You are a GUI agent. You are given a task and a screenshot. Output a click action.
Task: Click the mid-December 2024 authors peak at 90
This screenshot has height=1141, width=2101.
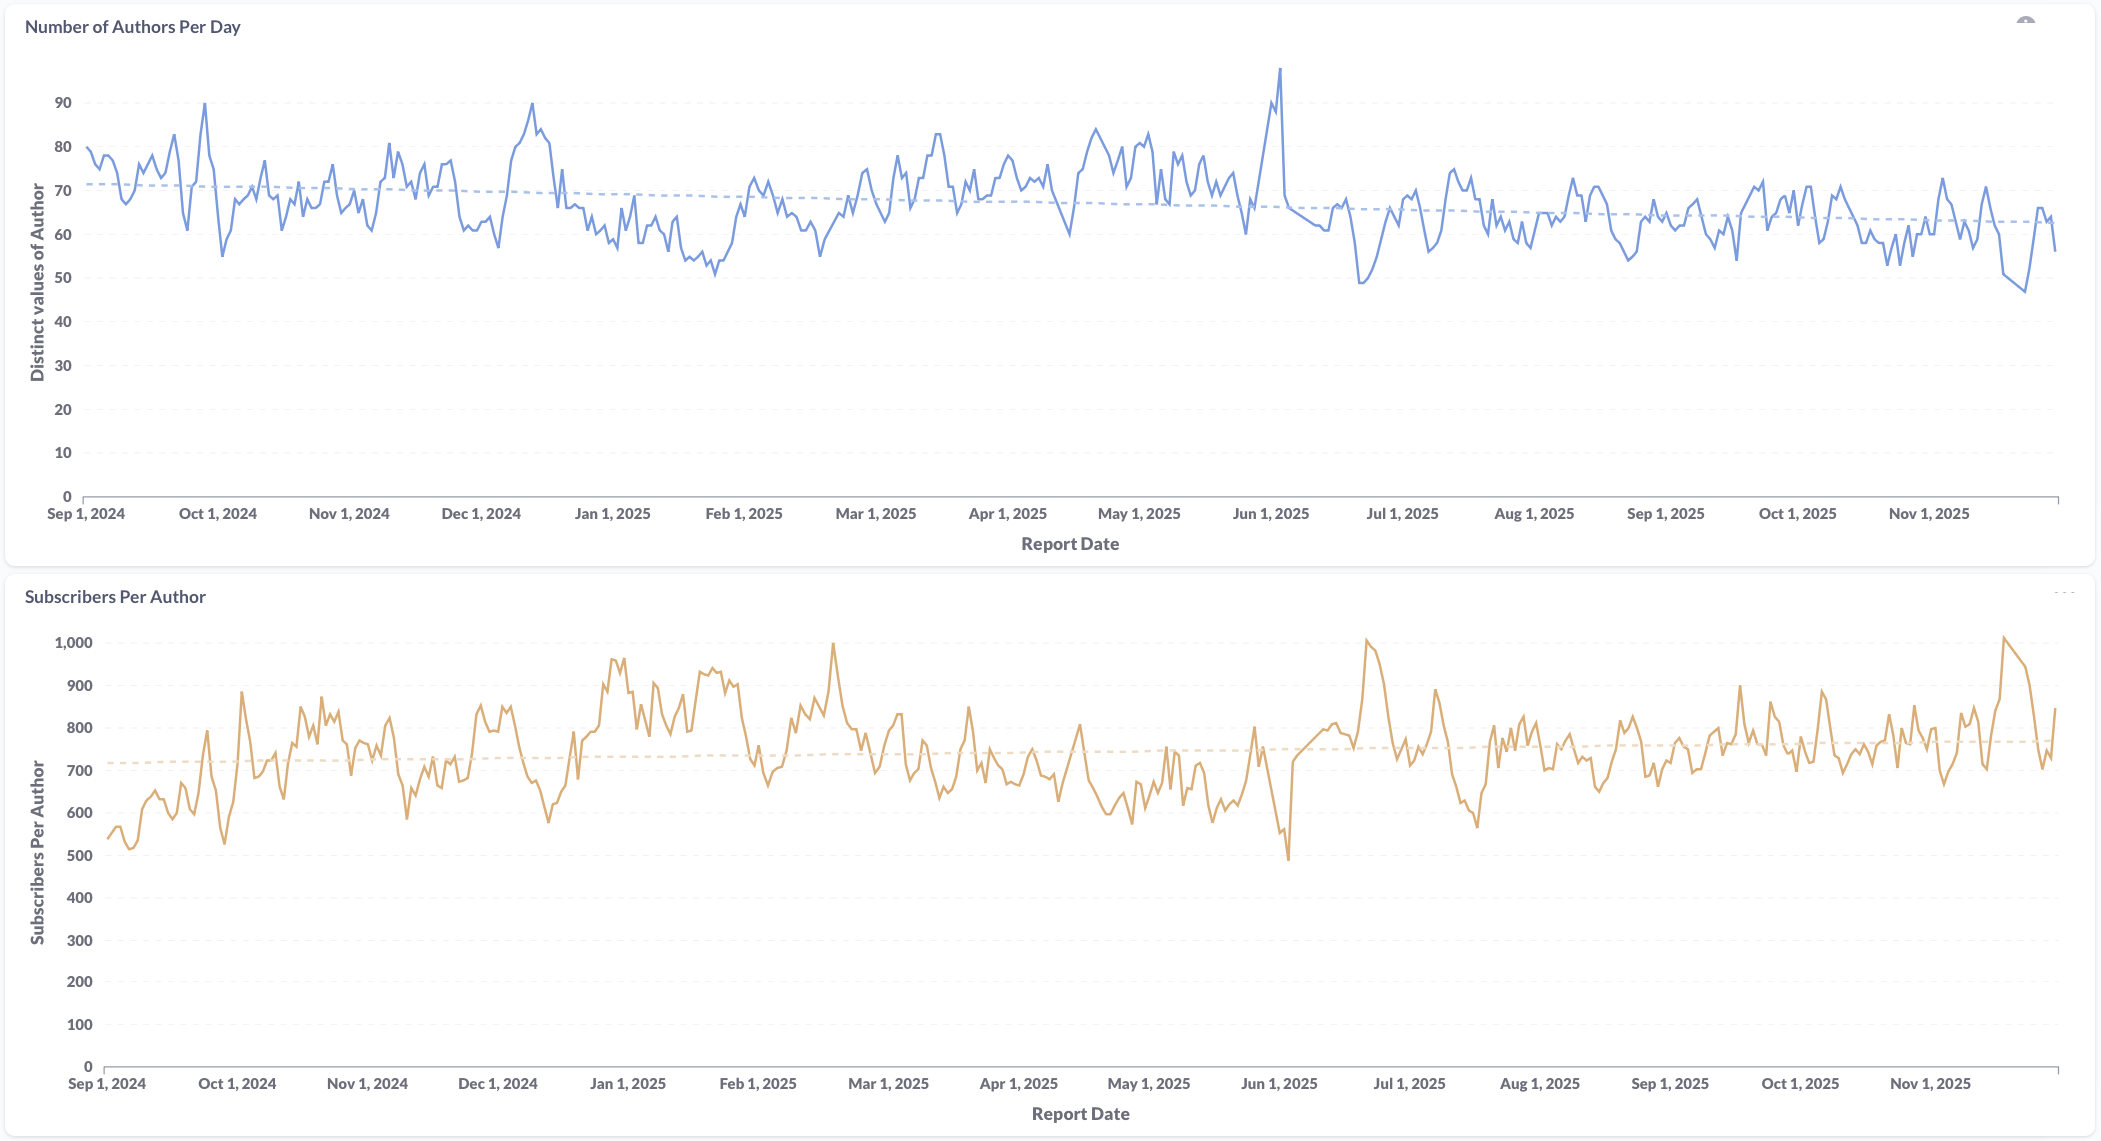tap(532, 104)
